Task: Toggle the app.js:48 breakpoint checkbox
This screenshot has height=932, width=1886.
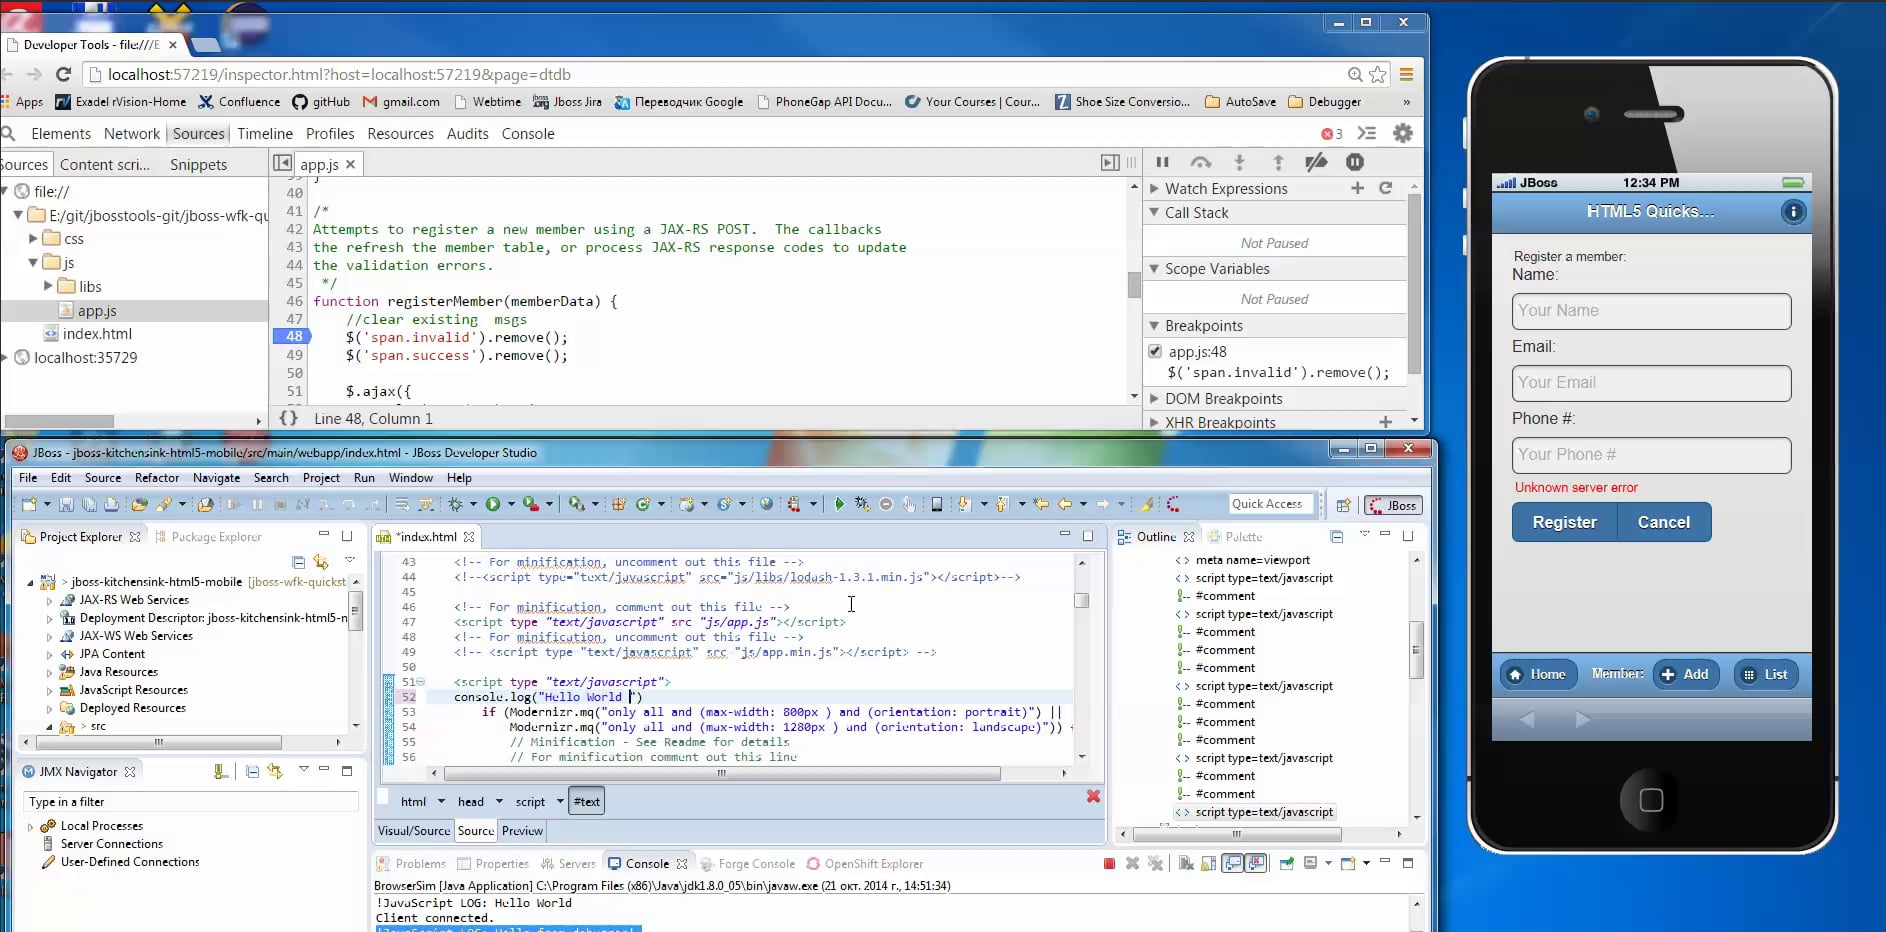Action: pyautogui.click(x=1155, y=351)
